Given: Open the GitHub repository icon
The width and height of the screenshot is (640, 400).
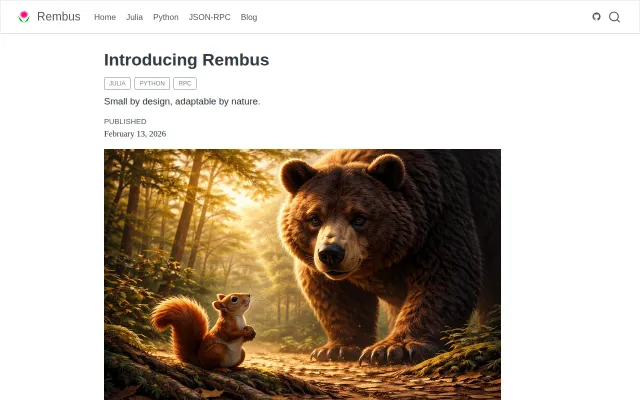Looking at the screenshot, I should pyautogui.click(x=596, y=16).
